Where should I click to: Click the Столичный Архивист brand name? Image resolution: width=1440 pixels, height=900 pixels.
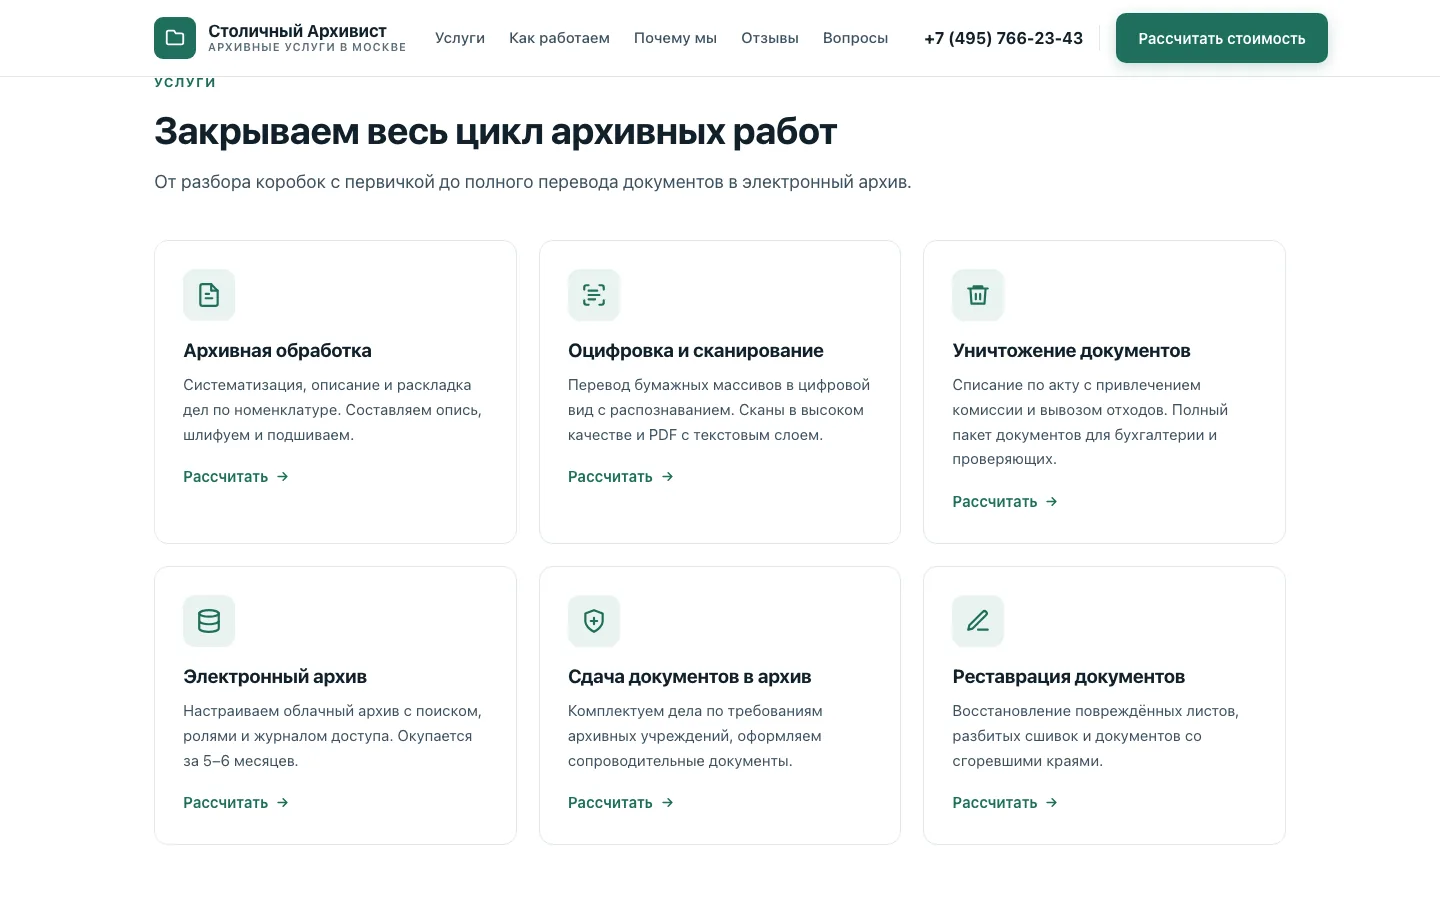[x=297, y=31]
